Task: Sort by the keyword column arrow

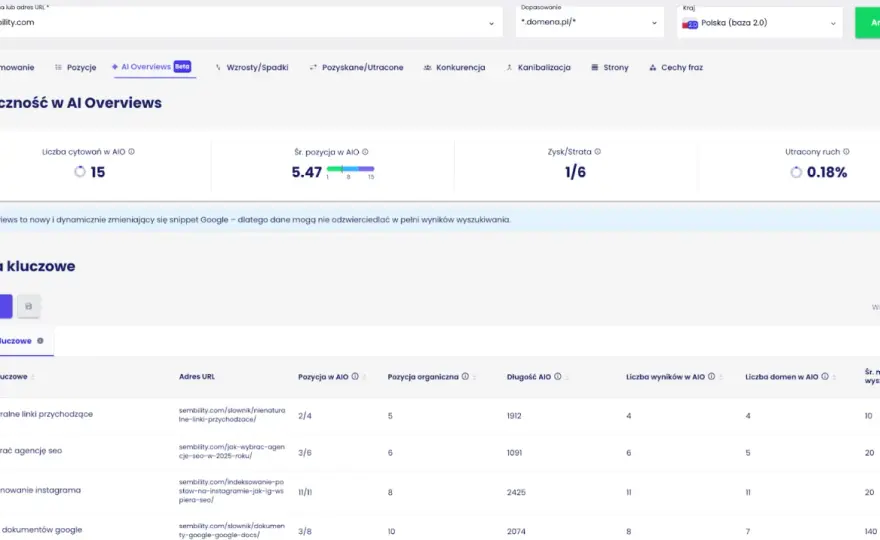Action: 33,377
